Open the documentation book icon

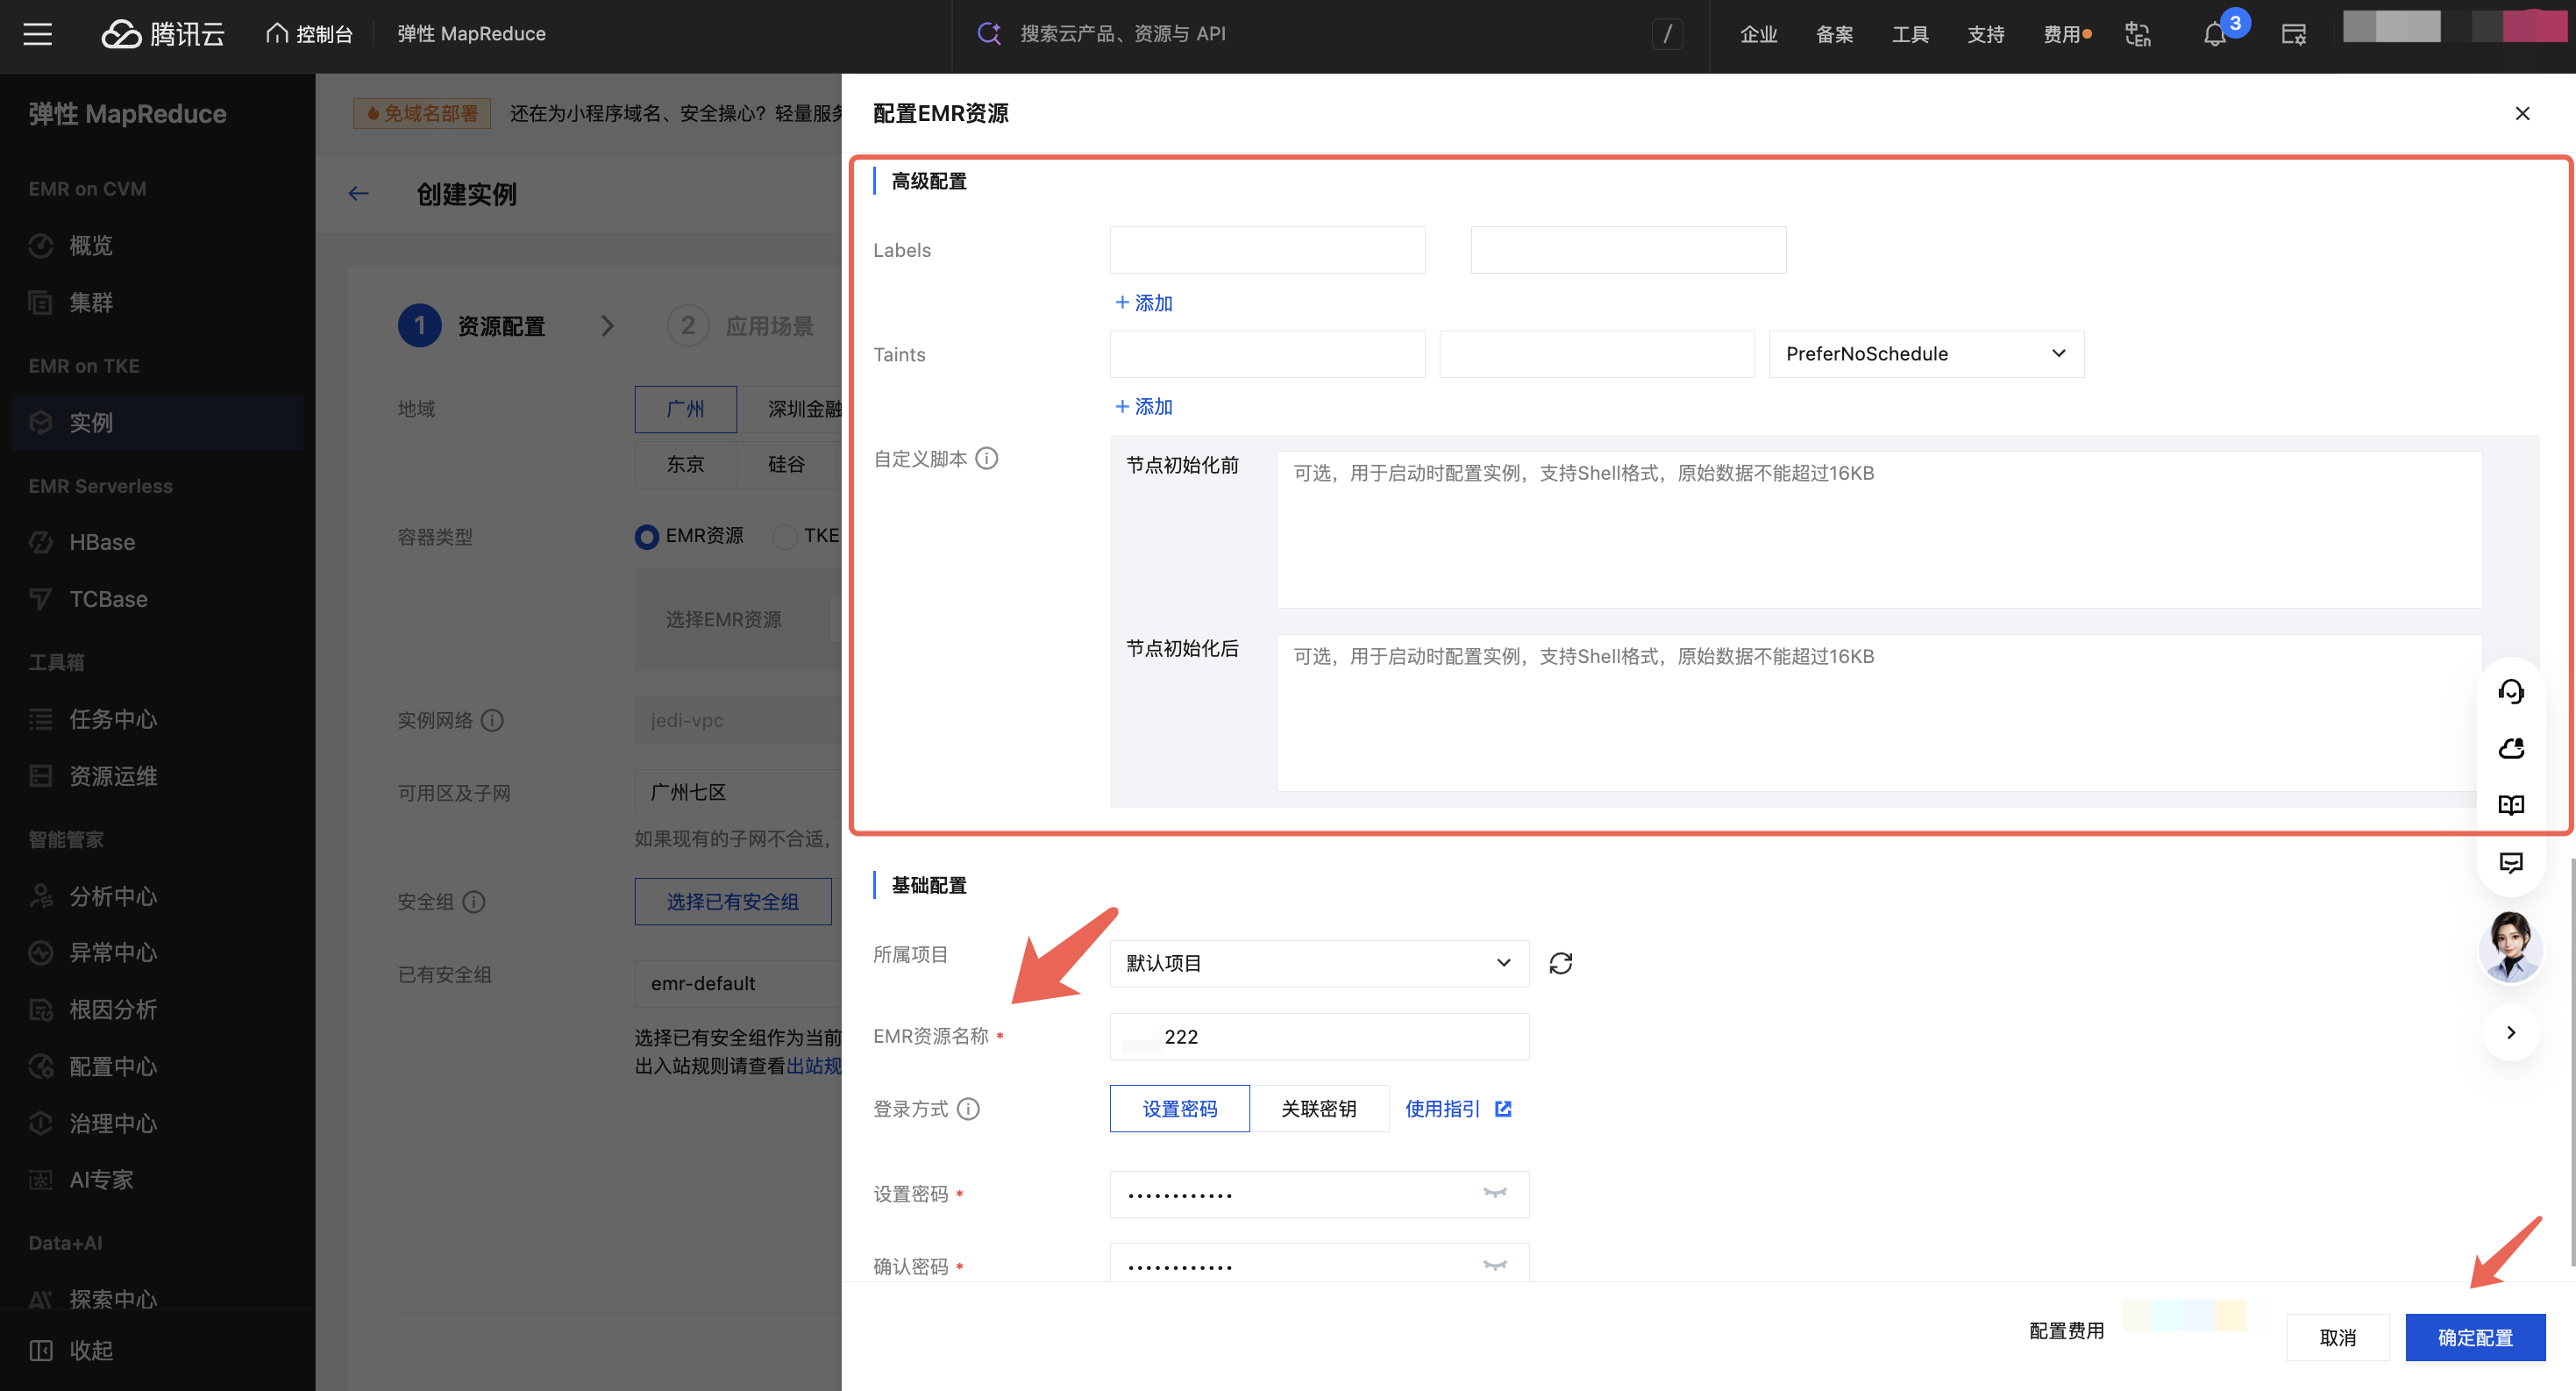[2511, 806]
